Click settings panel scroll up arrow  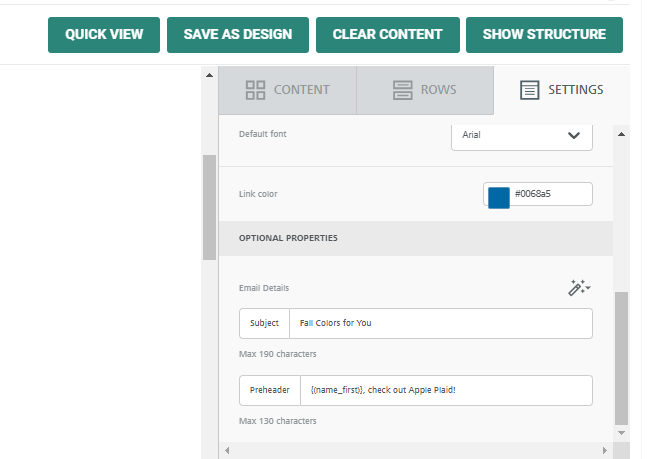621,134
